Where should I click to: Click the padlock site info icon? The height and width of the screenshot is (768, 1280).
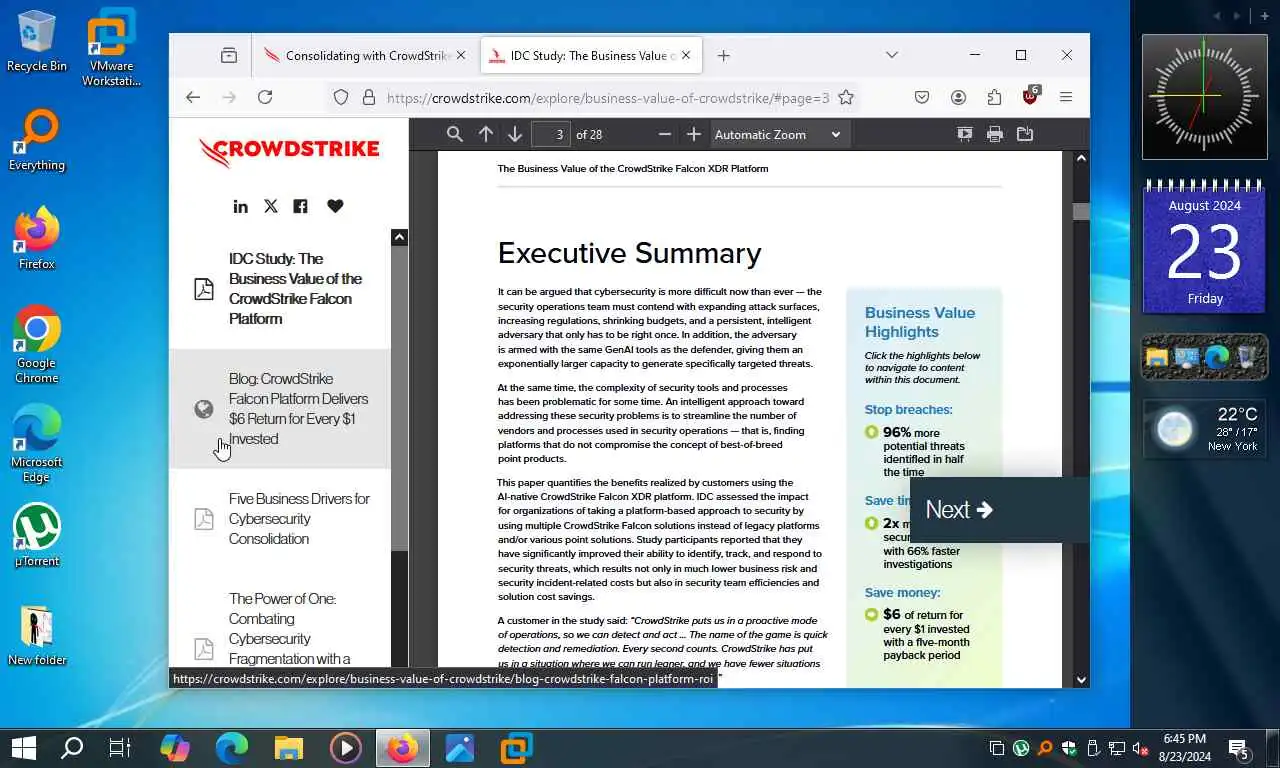point(369,97)
